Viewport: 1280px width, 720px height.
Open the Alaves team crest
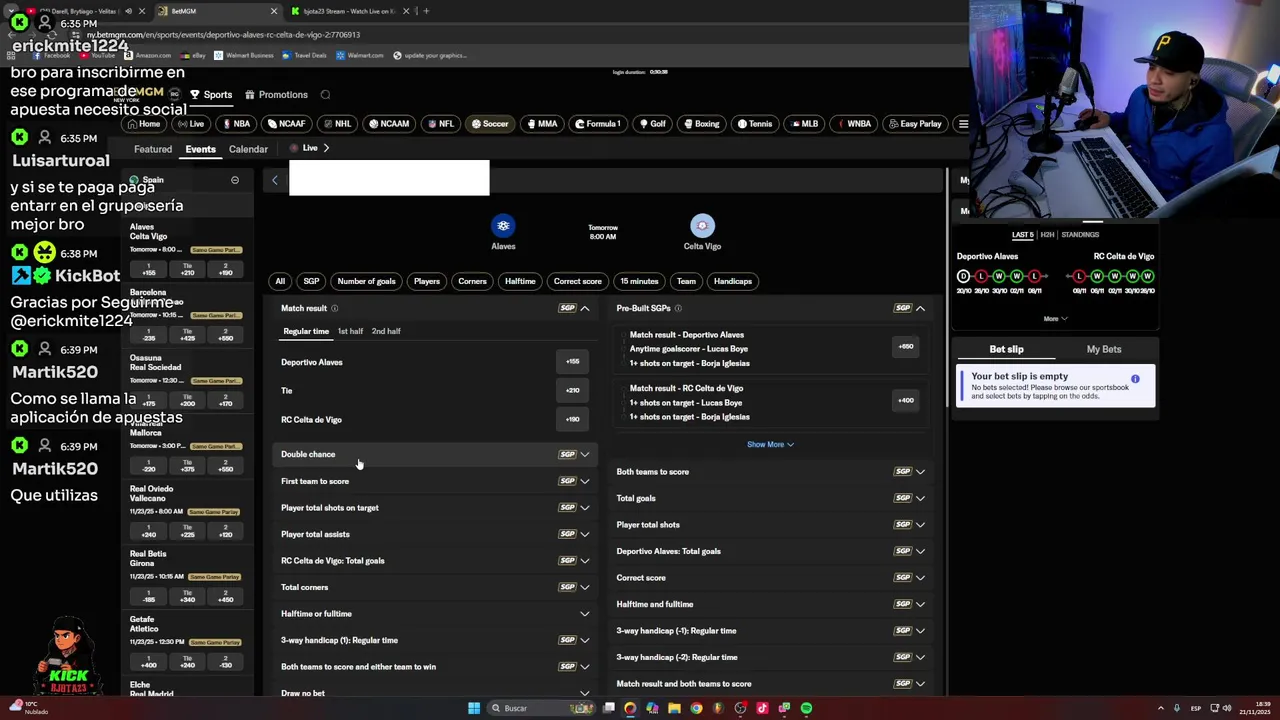click(503, 226)
